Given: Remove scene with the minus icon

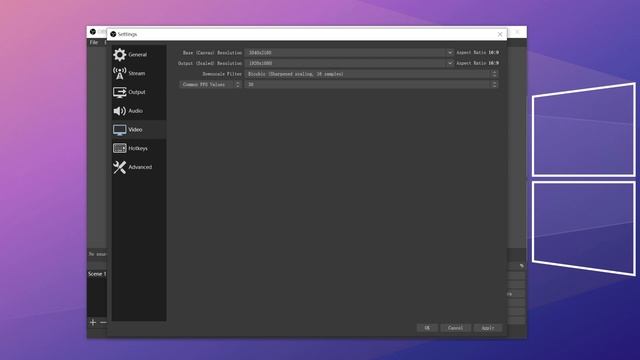Looking at the screenshot, I should (x=103, y=322).
